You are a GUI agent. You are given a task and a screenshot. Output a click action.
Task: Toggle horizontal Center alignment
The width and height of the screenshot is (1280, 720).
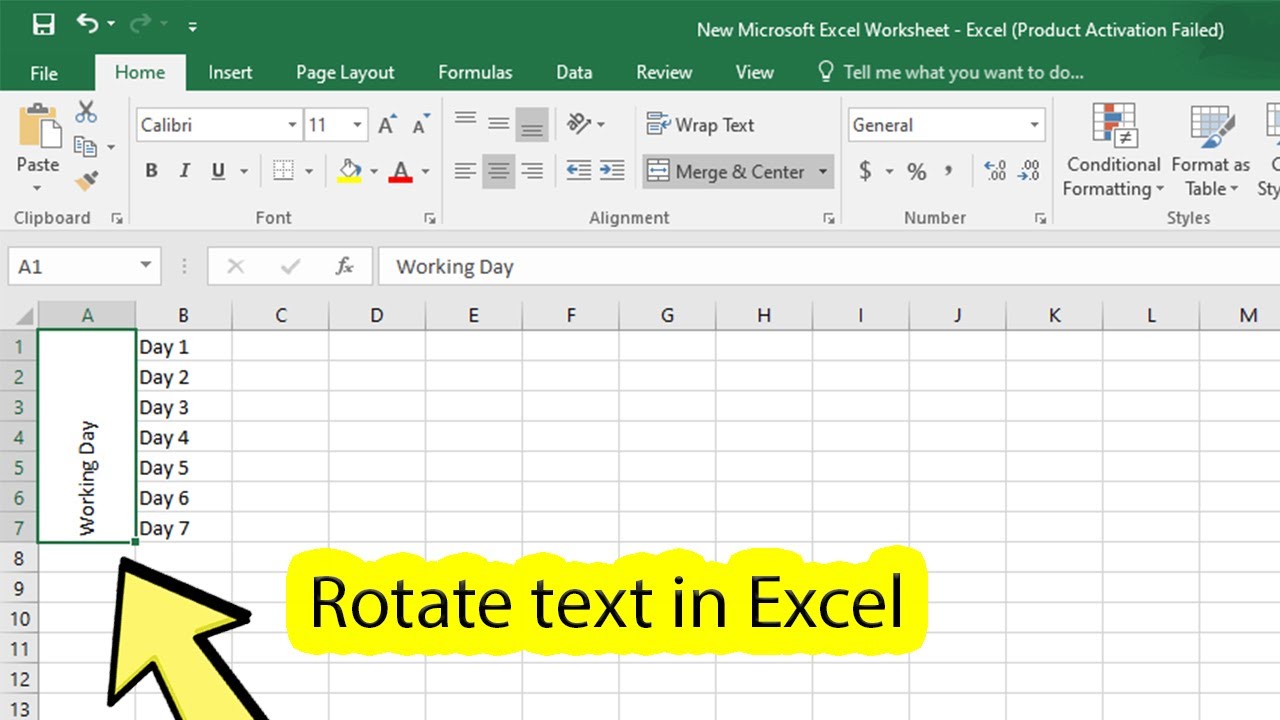click(499, 171)
